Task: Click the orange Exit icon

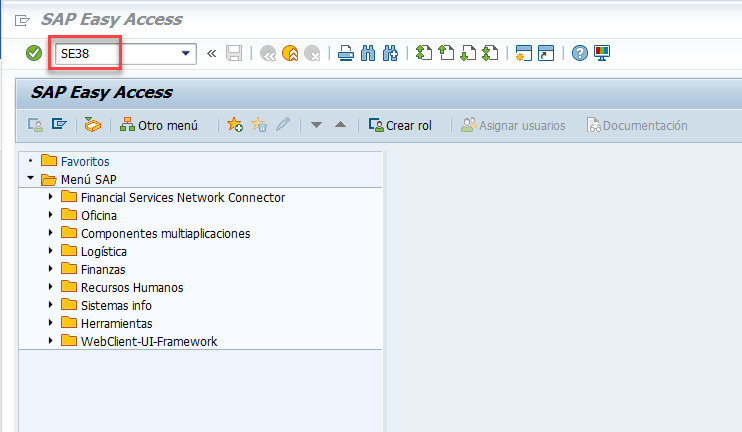Action: coord(290,53)
